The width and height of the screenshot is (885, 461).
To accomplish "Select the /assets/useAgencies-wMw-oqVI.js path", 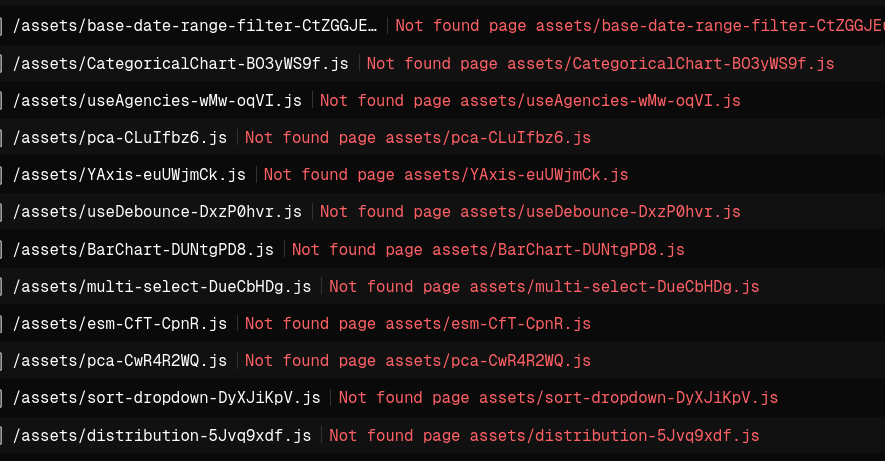I will [157, 100].
